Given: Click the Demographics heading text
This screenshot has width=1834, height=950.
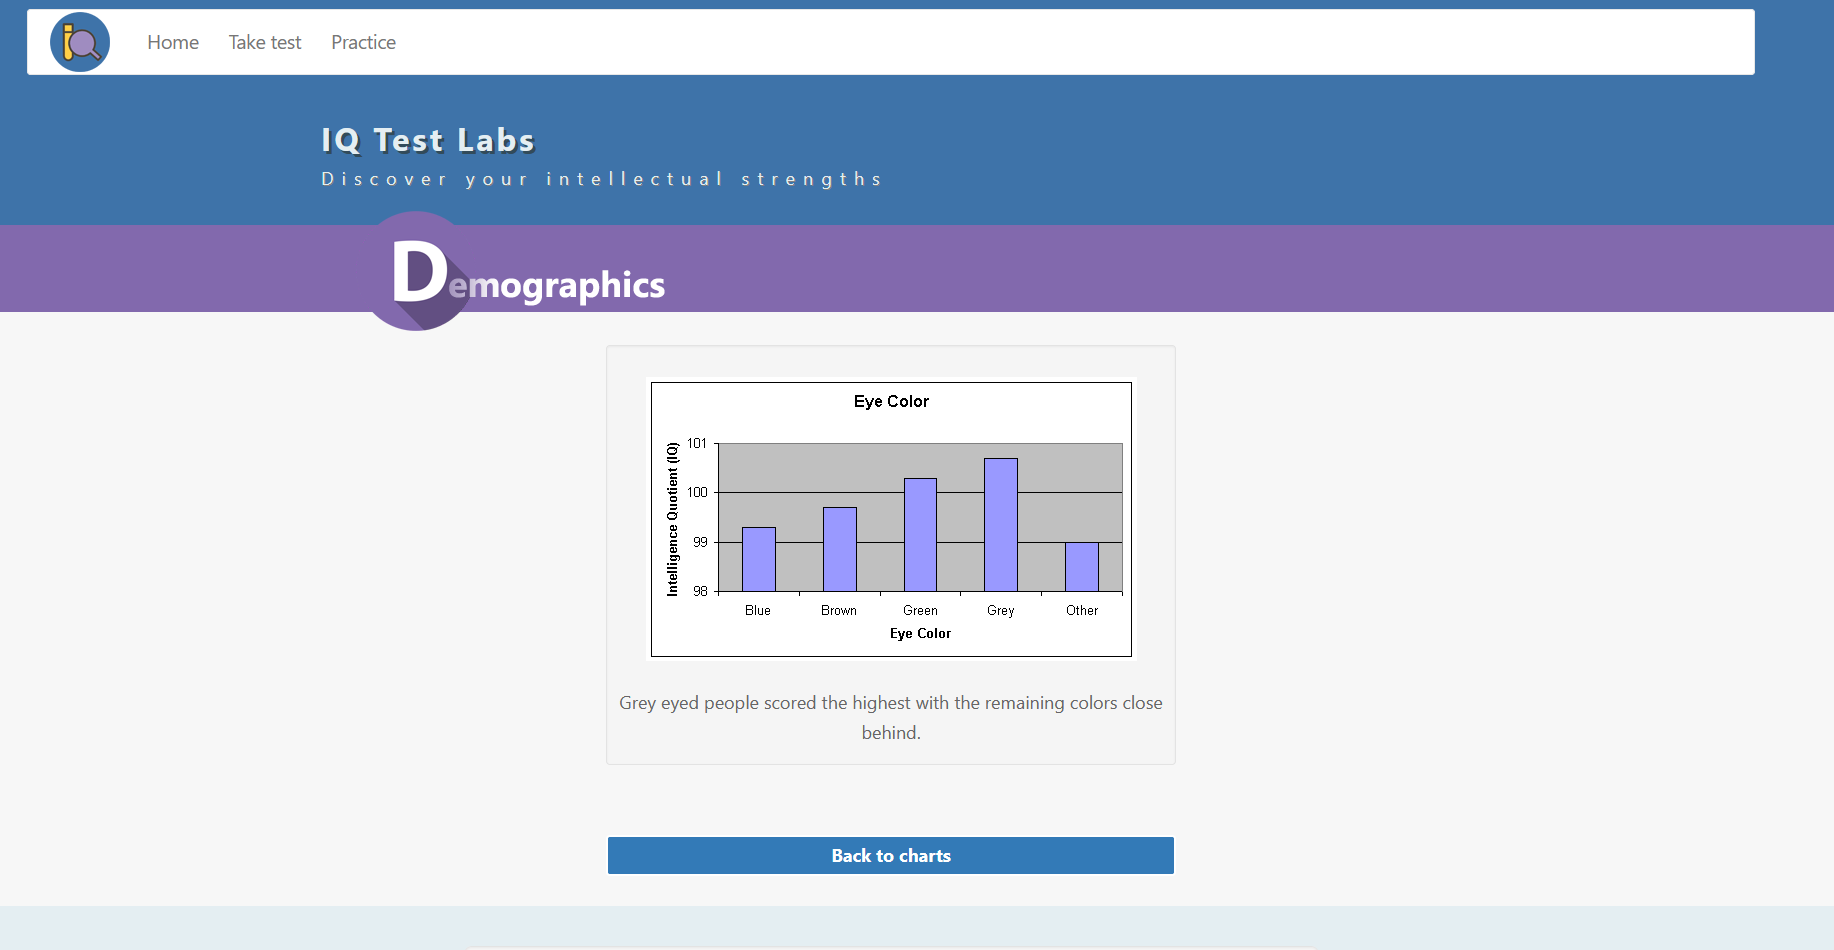Looking at the screenshot, I should (x=529, y=274).
